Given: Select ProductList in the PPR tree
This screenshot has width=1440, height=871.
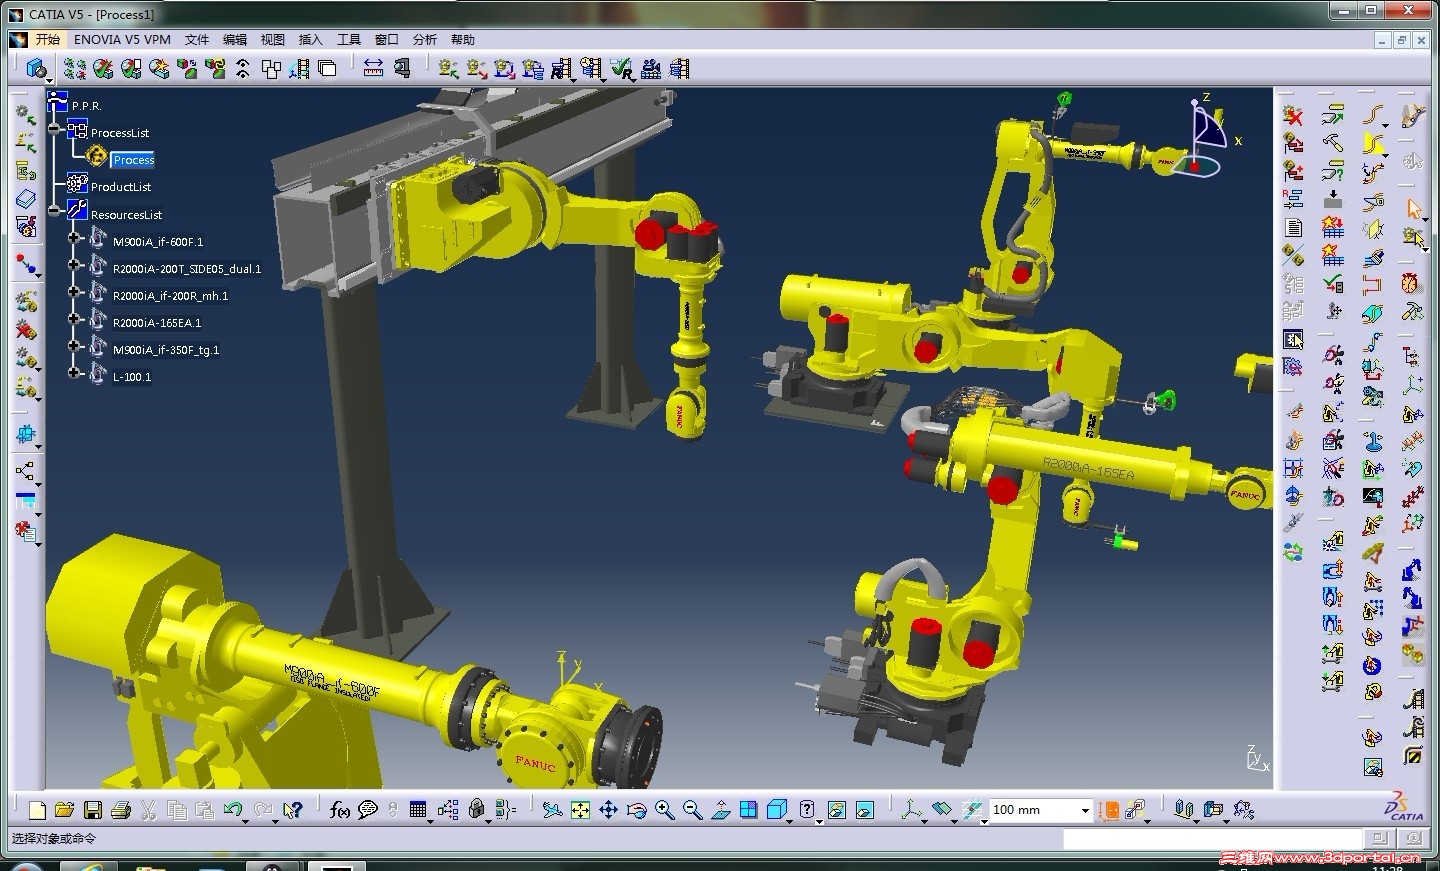Looking at the screenshot, I should point(121,187).
